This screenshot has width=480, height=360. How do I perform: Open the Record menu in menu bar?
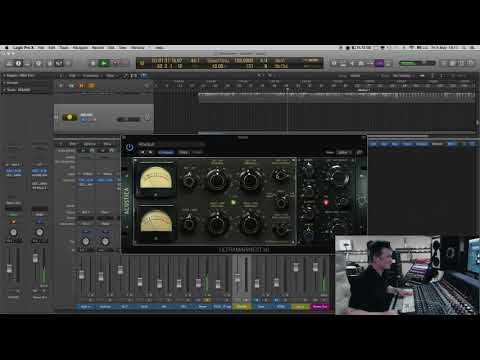click(98, 48)
